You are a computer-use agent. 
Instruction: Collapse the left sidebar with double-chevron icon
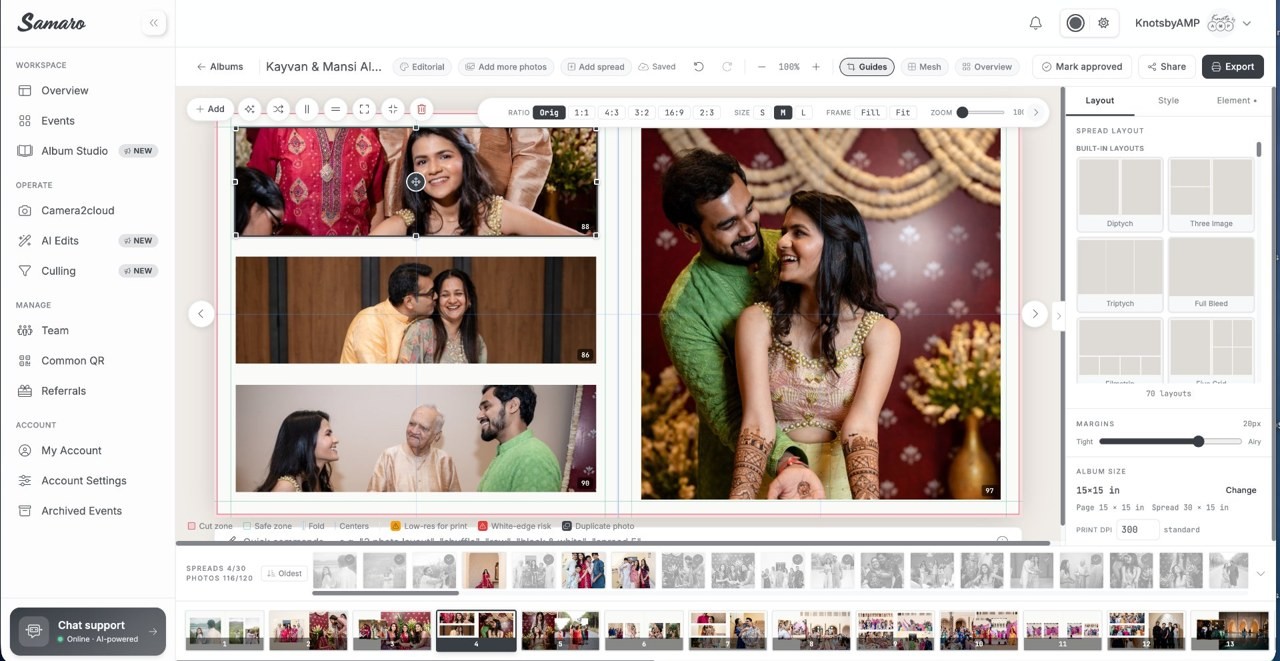click(153, 22)
